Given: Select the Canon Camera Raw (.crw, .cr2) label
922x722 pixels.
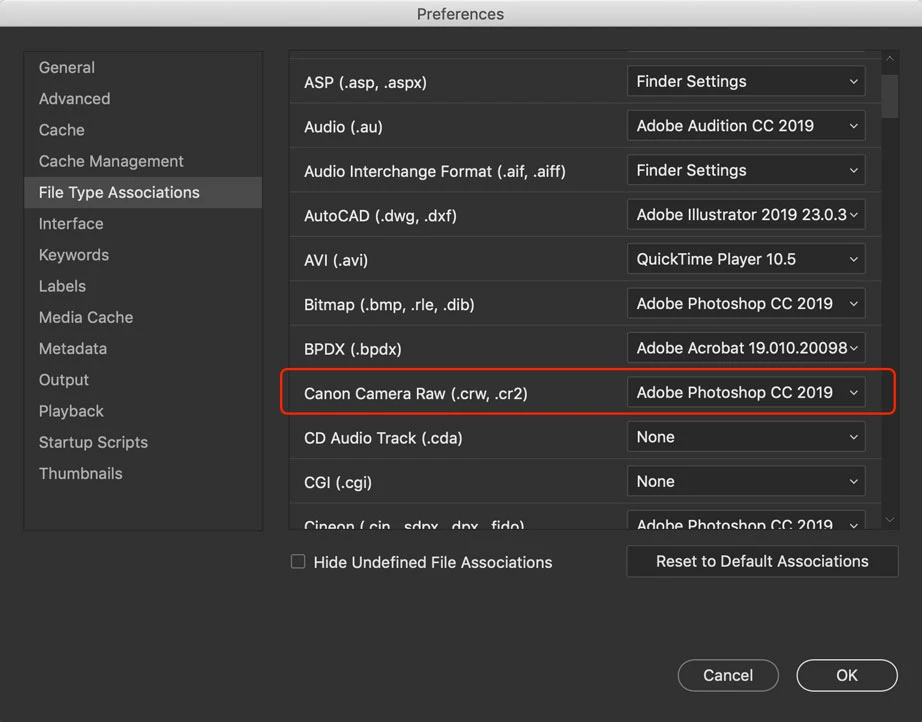Looking at the screenshot, I should pyautogui.click(x=416, y=393).
